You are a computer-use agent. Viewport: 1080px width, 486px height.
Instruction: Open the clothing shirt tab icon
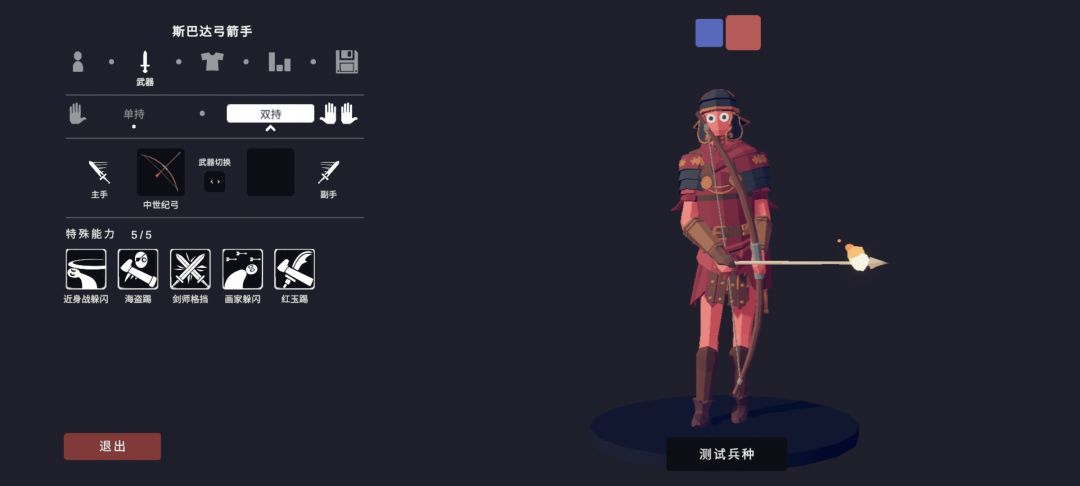[212, 62]
